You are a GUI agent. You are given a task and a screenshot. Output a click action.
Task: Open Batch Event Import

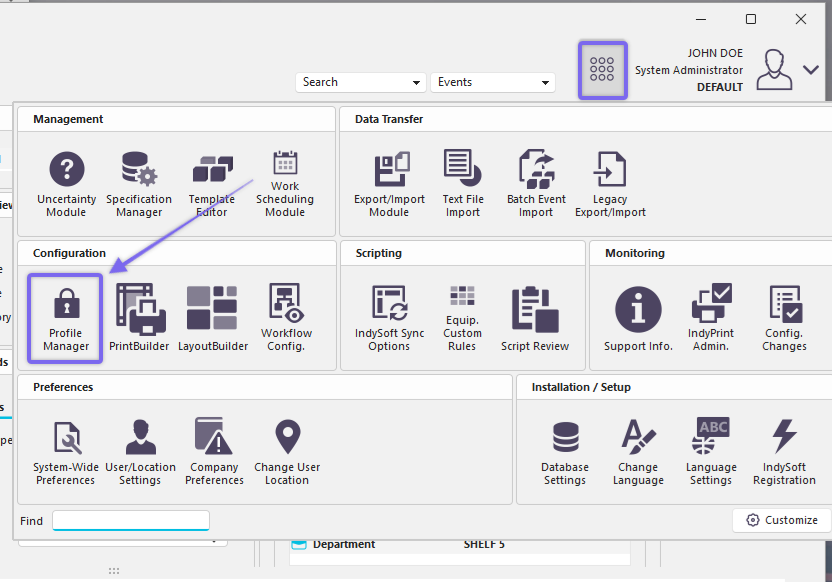point(536,183)
